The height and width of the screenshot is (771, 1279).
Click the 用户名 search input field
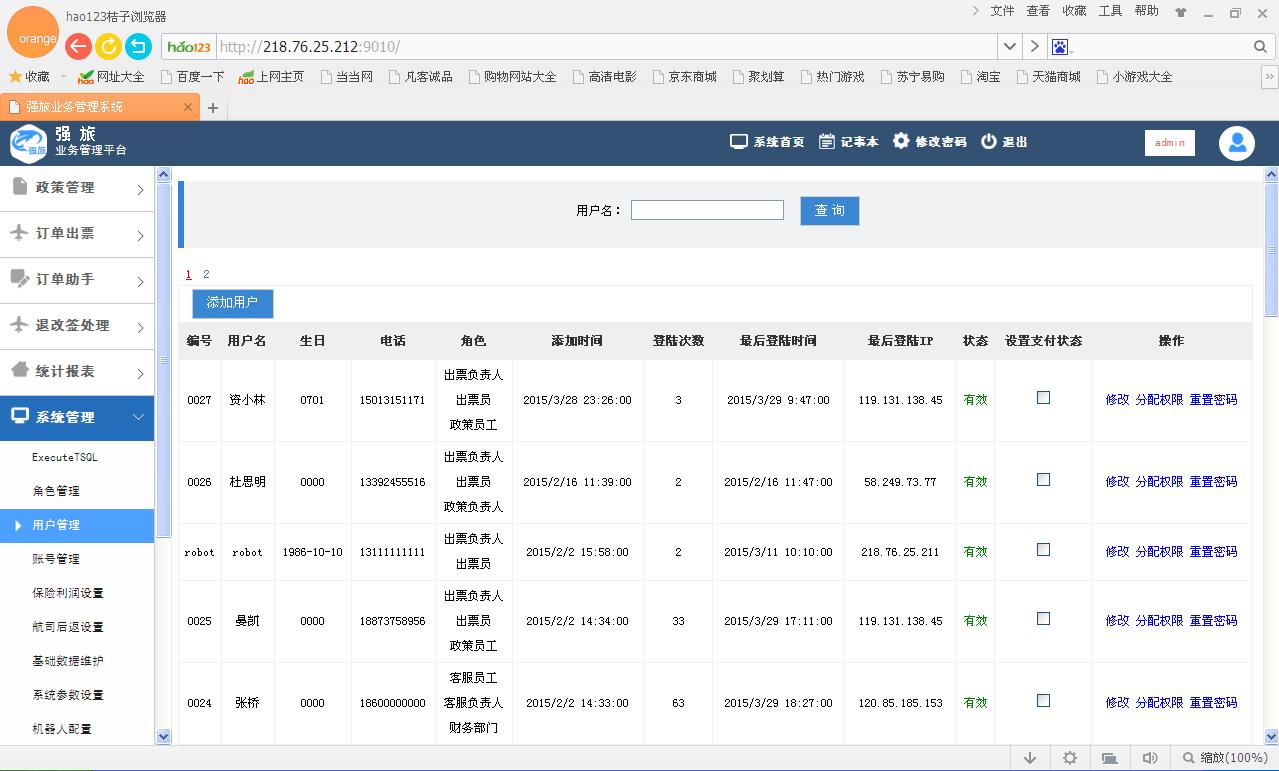pyautogui.click(x=707, y=210)
